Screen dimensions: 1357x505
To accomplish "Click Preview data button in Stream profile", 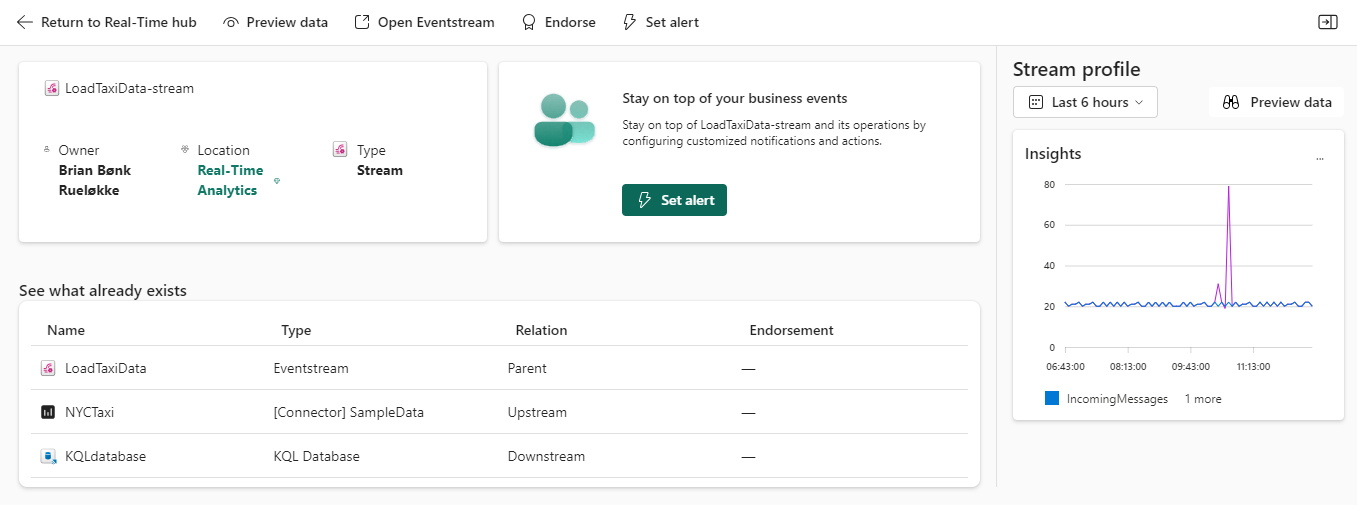I will click(1277, 102).
